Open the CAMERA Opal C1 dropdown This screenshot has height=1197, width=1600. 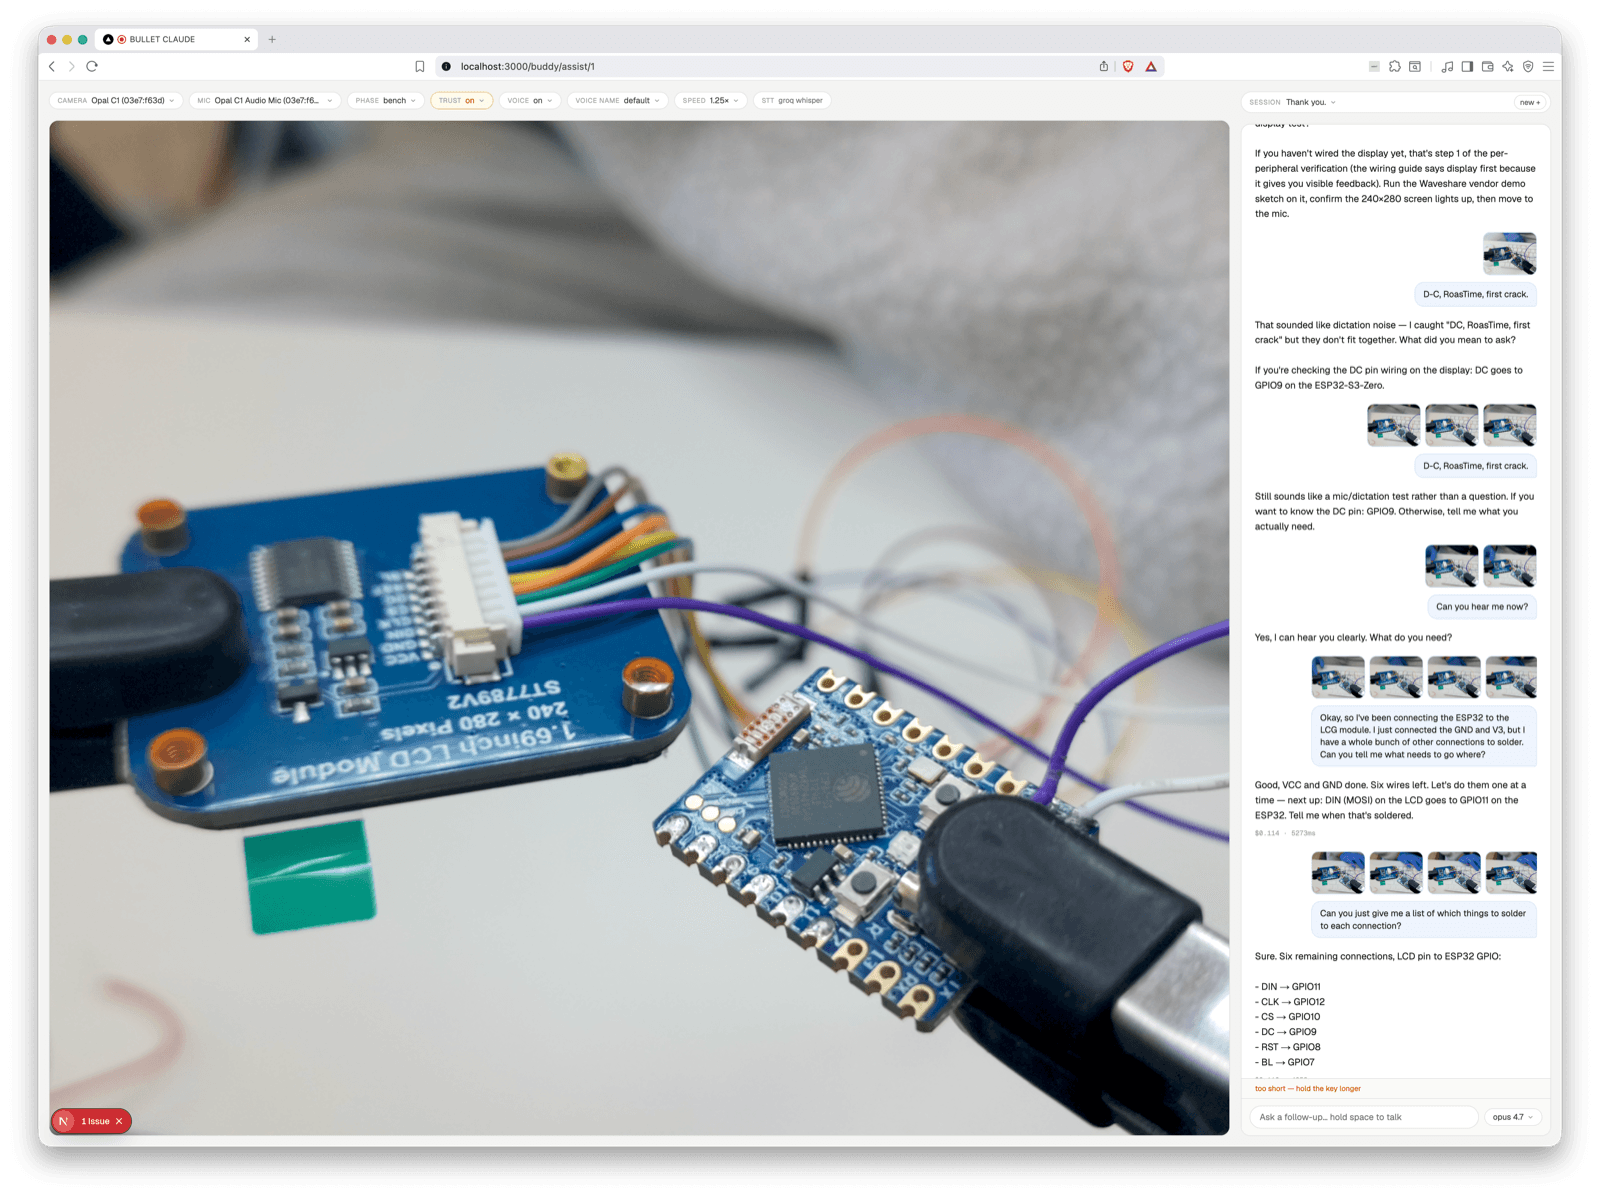click(116, 100)
